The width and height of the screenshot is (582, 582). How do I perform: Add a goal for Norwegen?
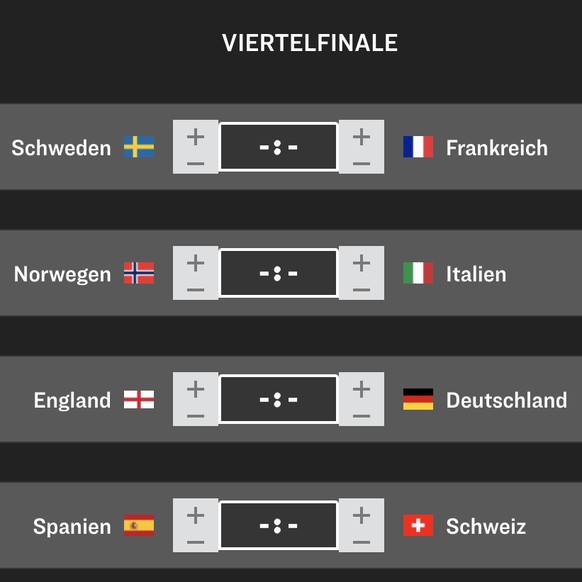click(x=196, y=263)
